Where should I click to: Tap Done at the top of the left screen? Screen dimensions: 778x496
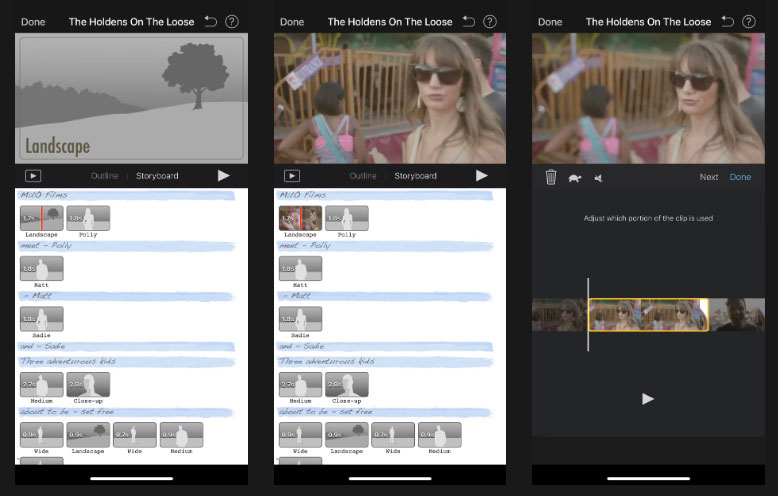(x=33, y=22)
